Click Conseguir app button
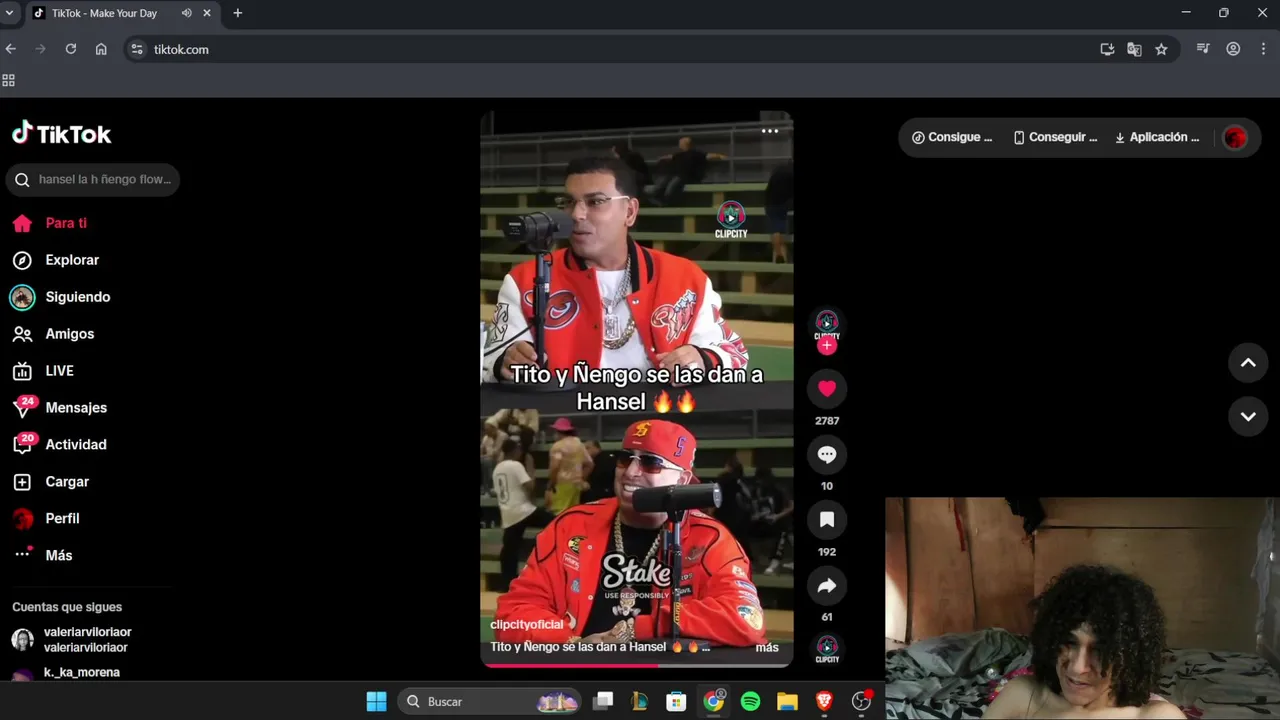The width and height of the screenshot is (1280, 720). [x=1055, y=138]
